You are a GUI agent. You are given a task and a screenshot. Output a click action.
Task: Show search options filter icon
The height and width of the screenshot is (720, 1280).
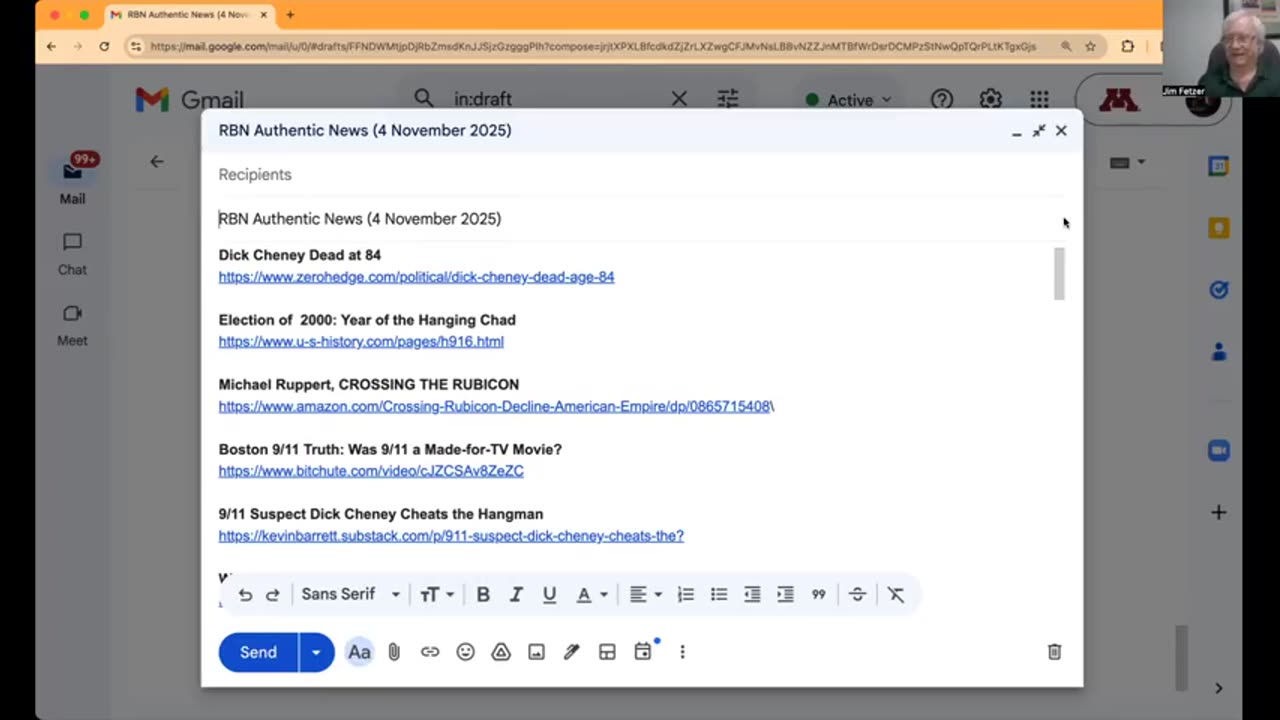[x=728, y=98]
